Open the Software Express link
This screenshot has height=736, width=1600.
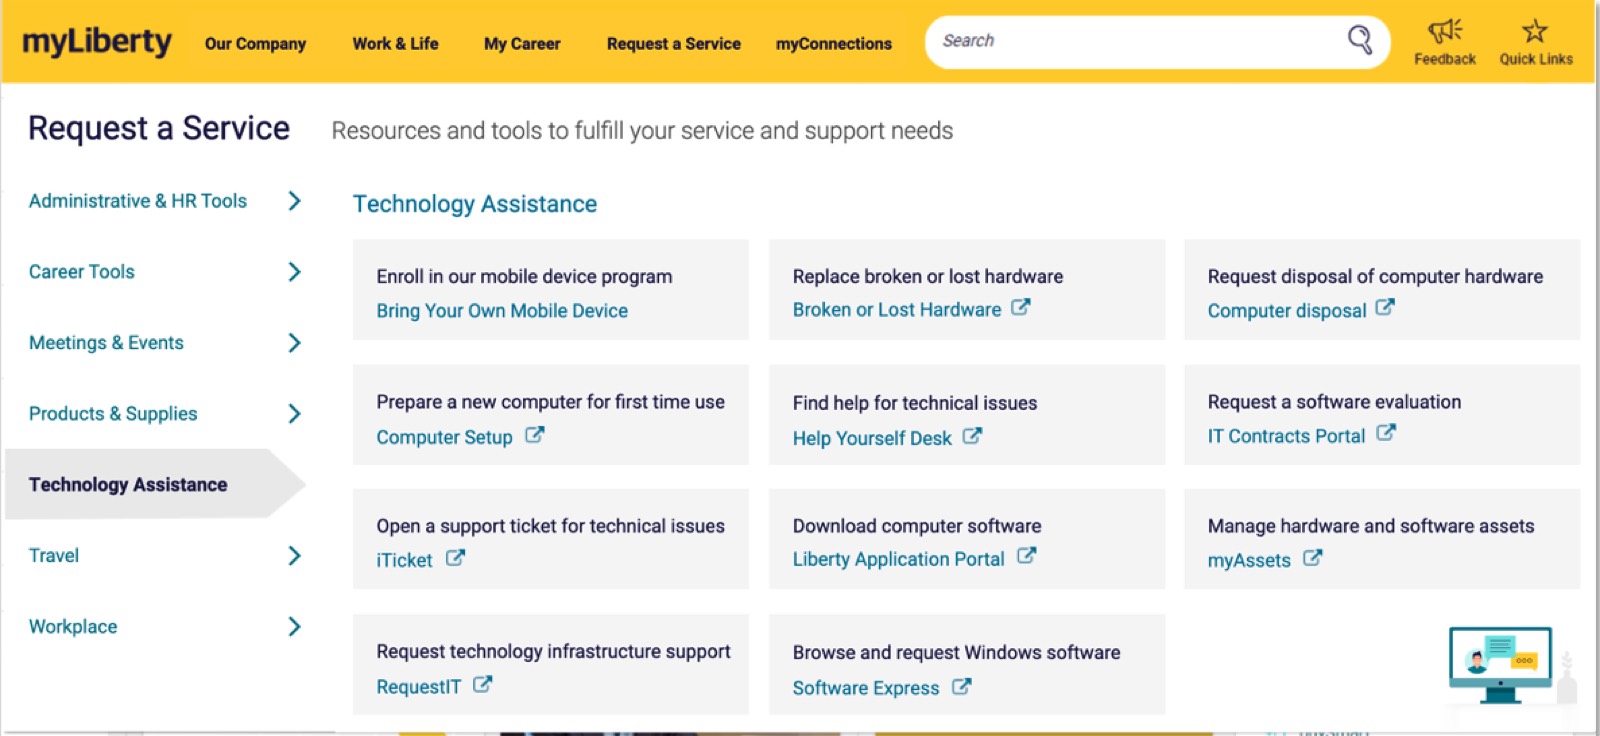tap(866, 688)
